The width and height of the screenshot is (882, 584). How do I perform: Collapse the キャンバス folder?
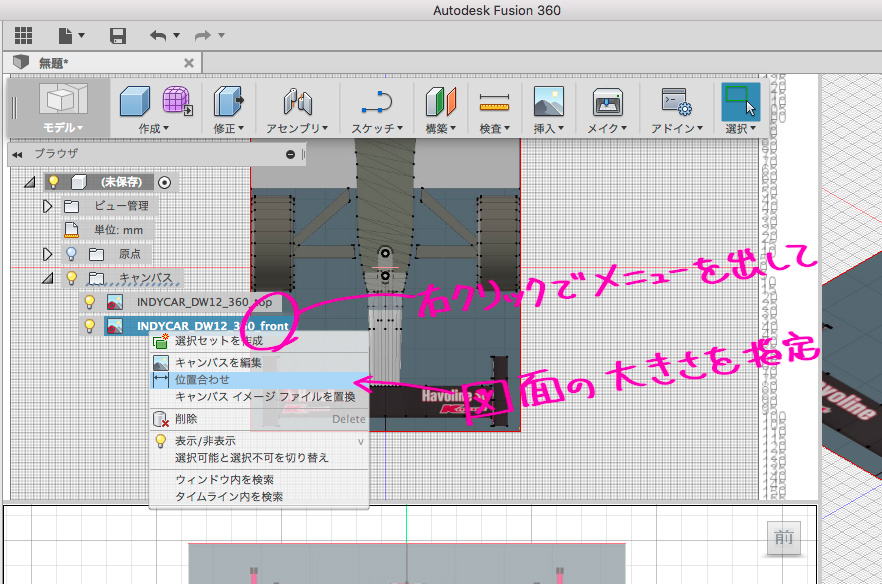[x=48, y=278]
